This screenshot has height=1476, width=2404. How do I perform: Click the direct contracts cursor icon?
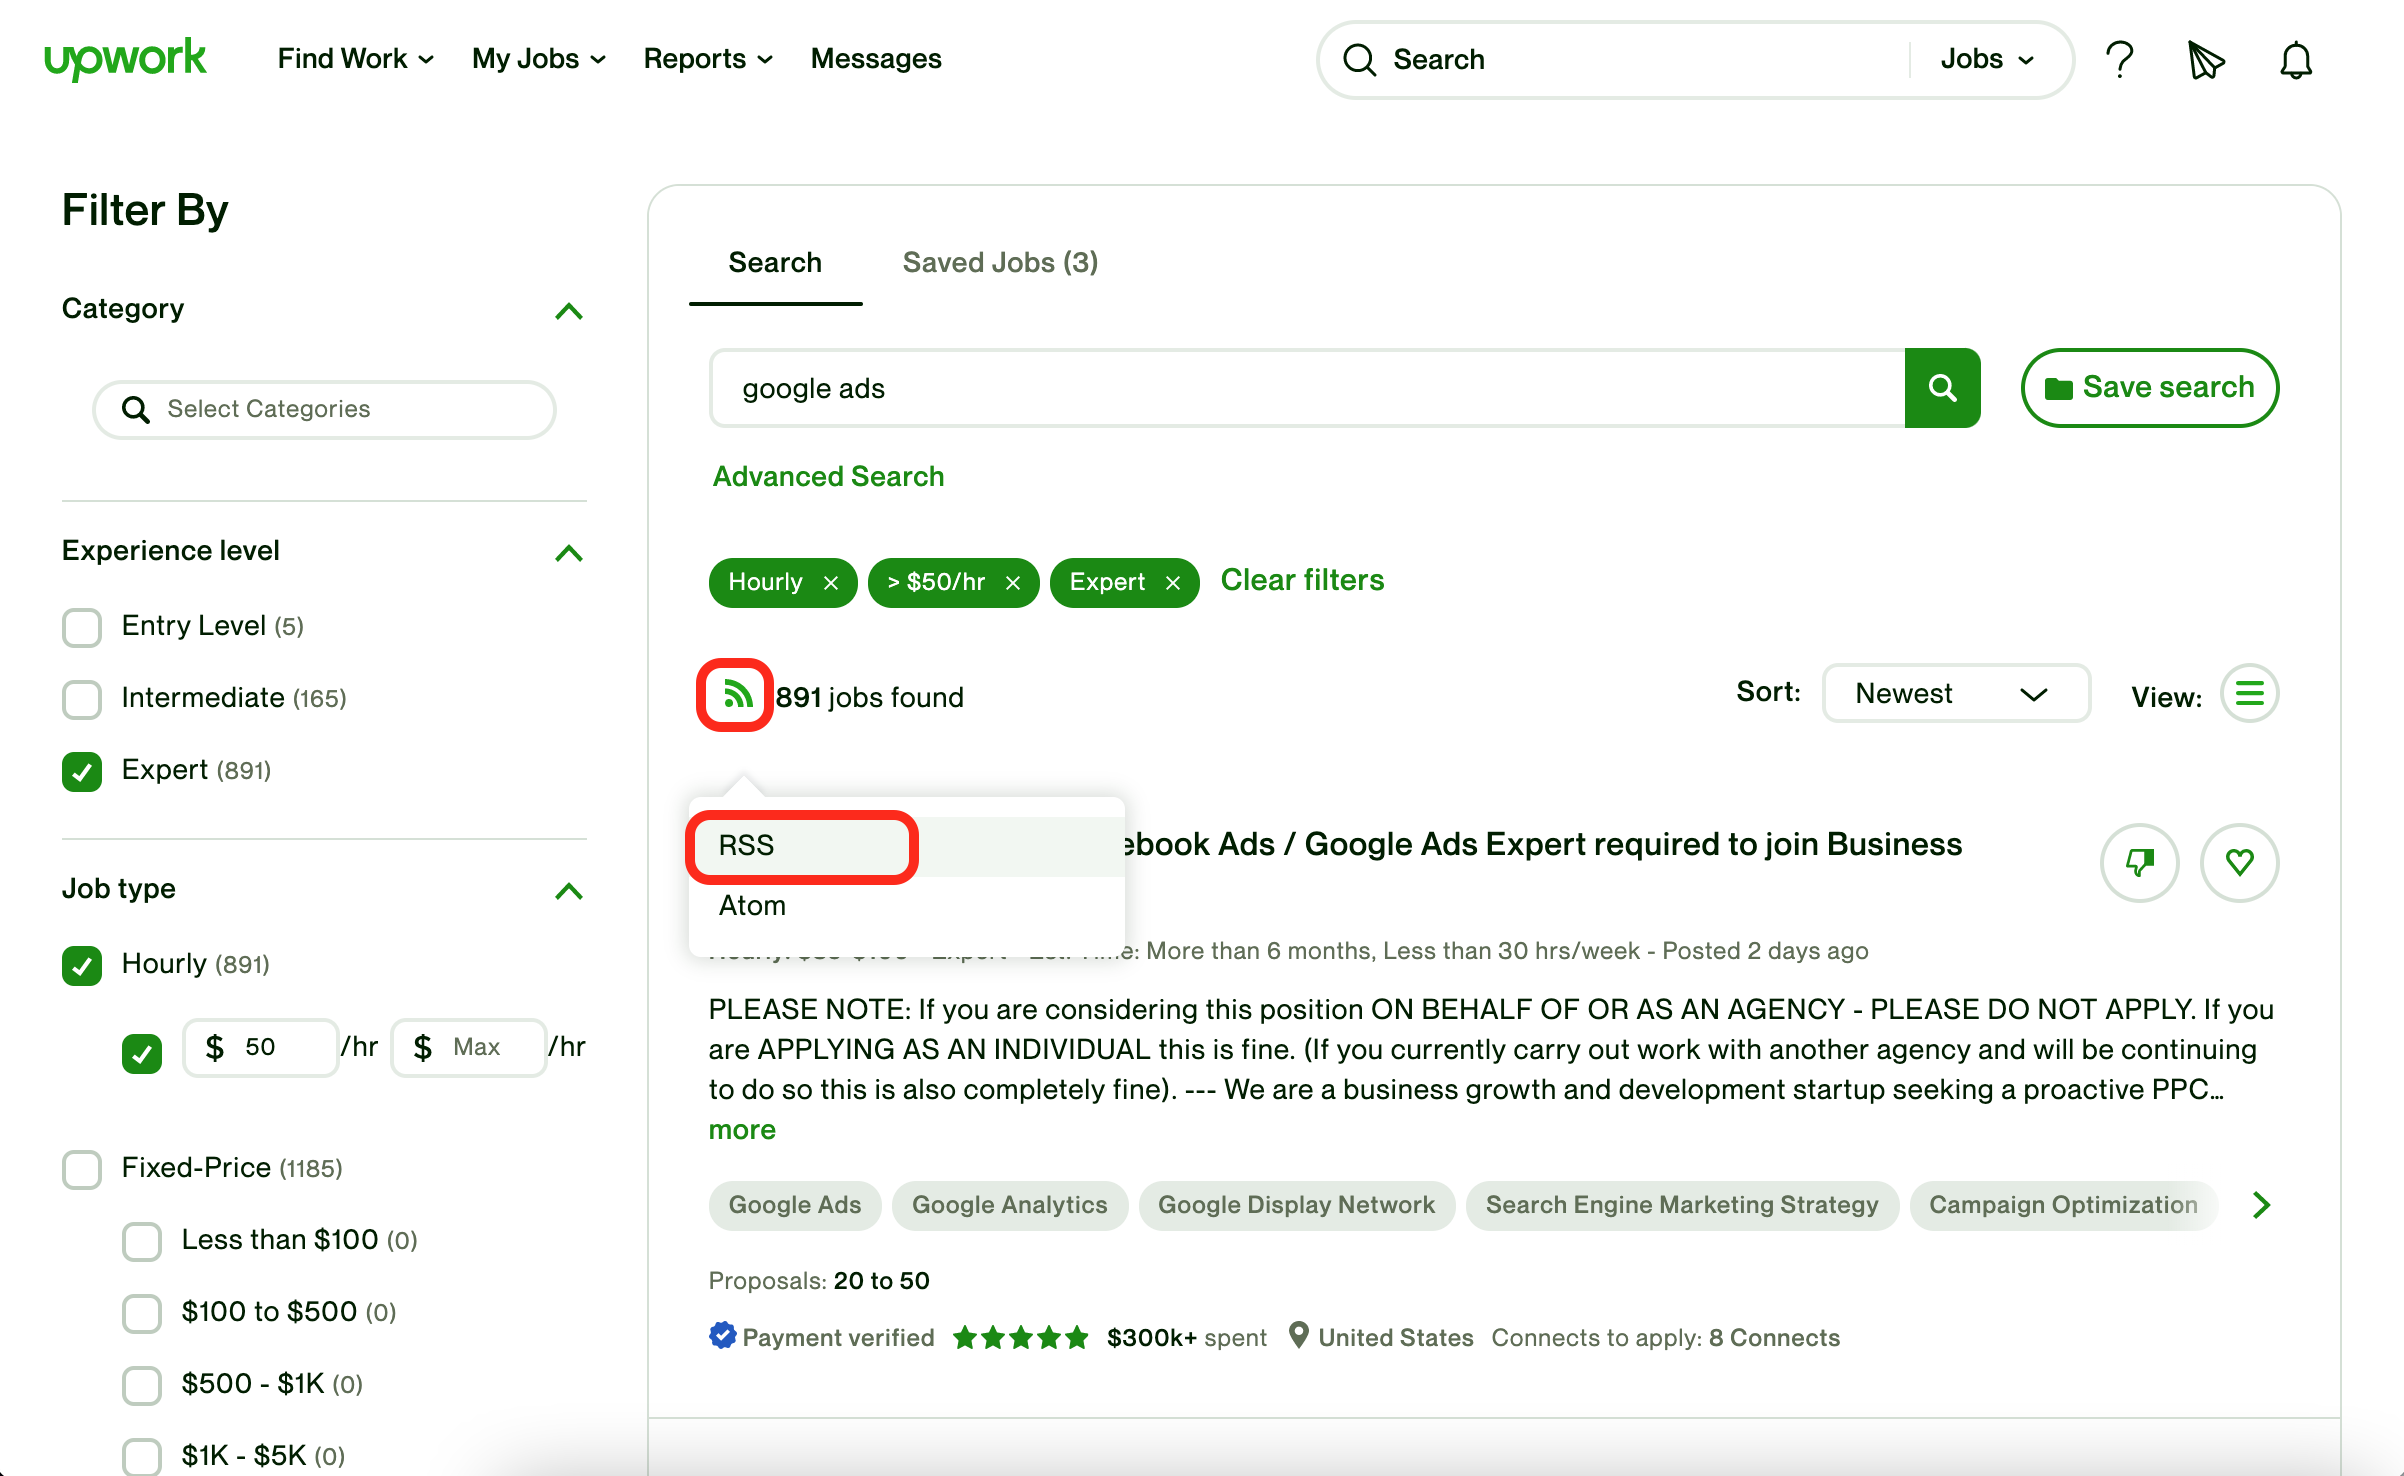2205,60
